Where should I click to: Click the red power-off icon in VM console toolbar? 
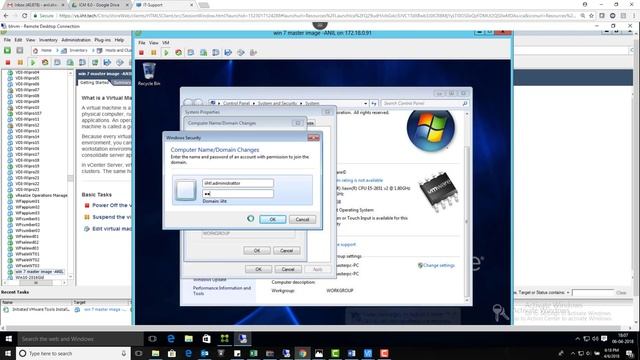141,53
